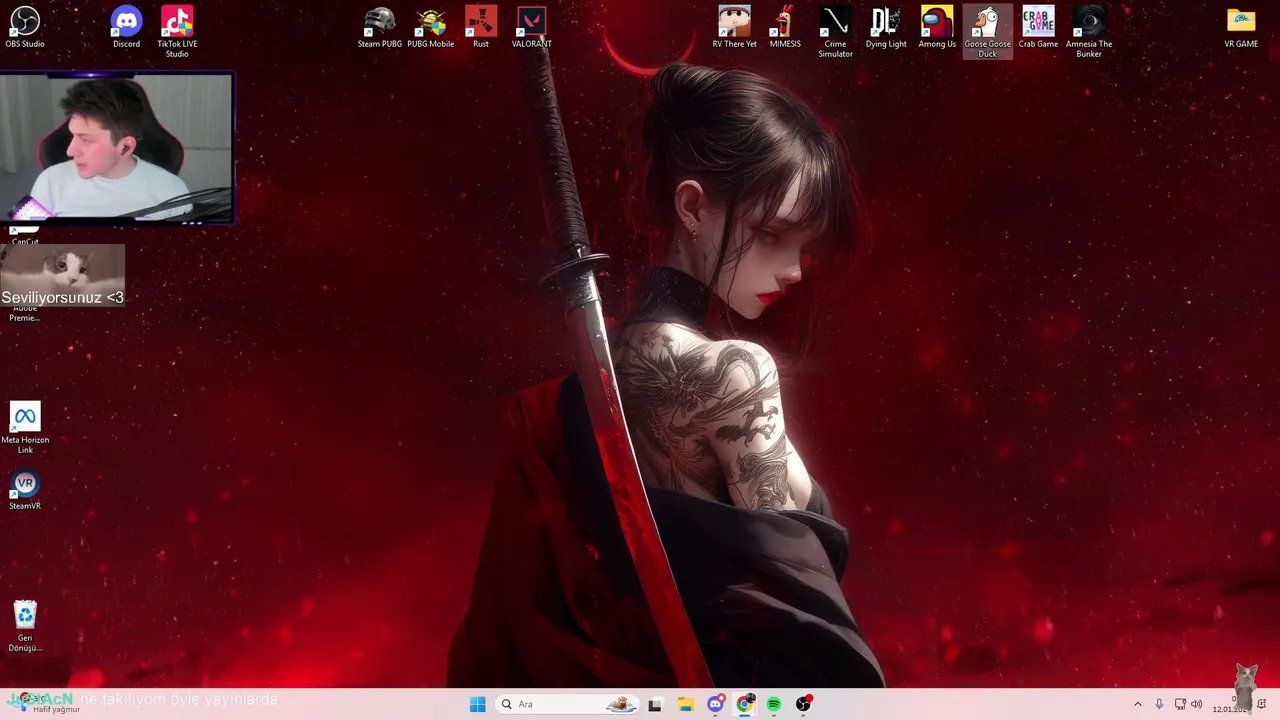Select the Amnesia The Bunker shortcut

pyautogui.click(x=1089, y=32)
